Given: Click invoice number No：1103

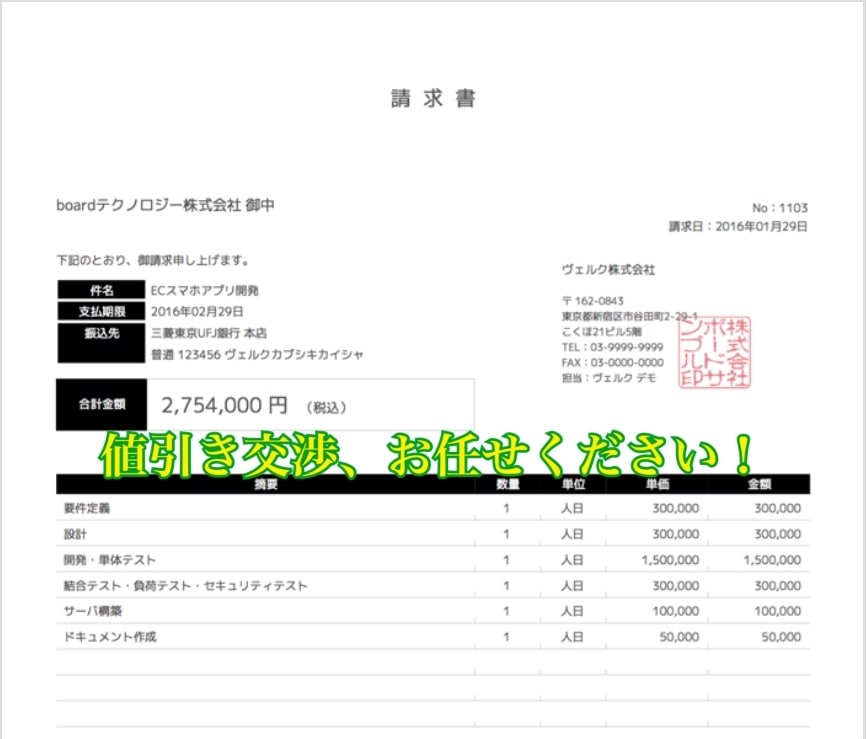Looking at the screenshot, I should tap(780, 208).
